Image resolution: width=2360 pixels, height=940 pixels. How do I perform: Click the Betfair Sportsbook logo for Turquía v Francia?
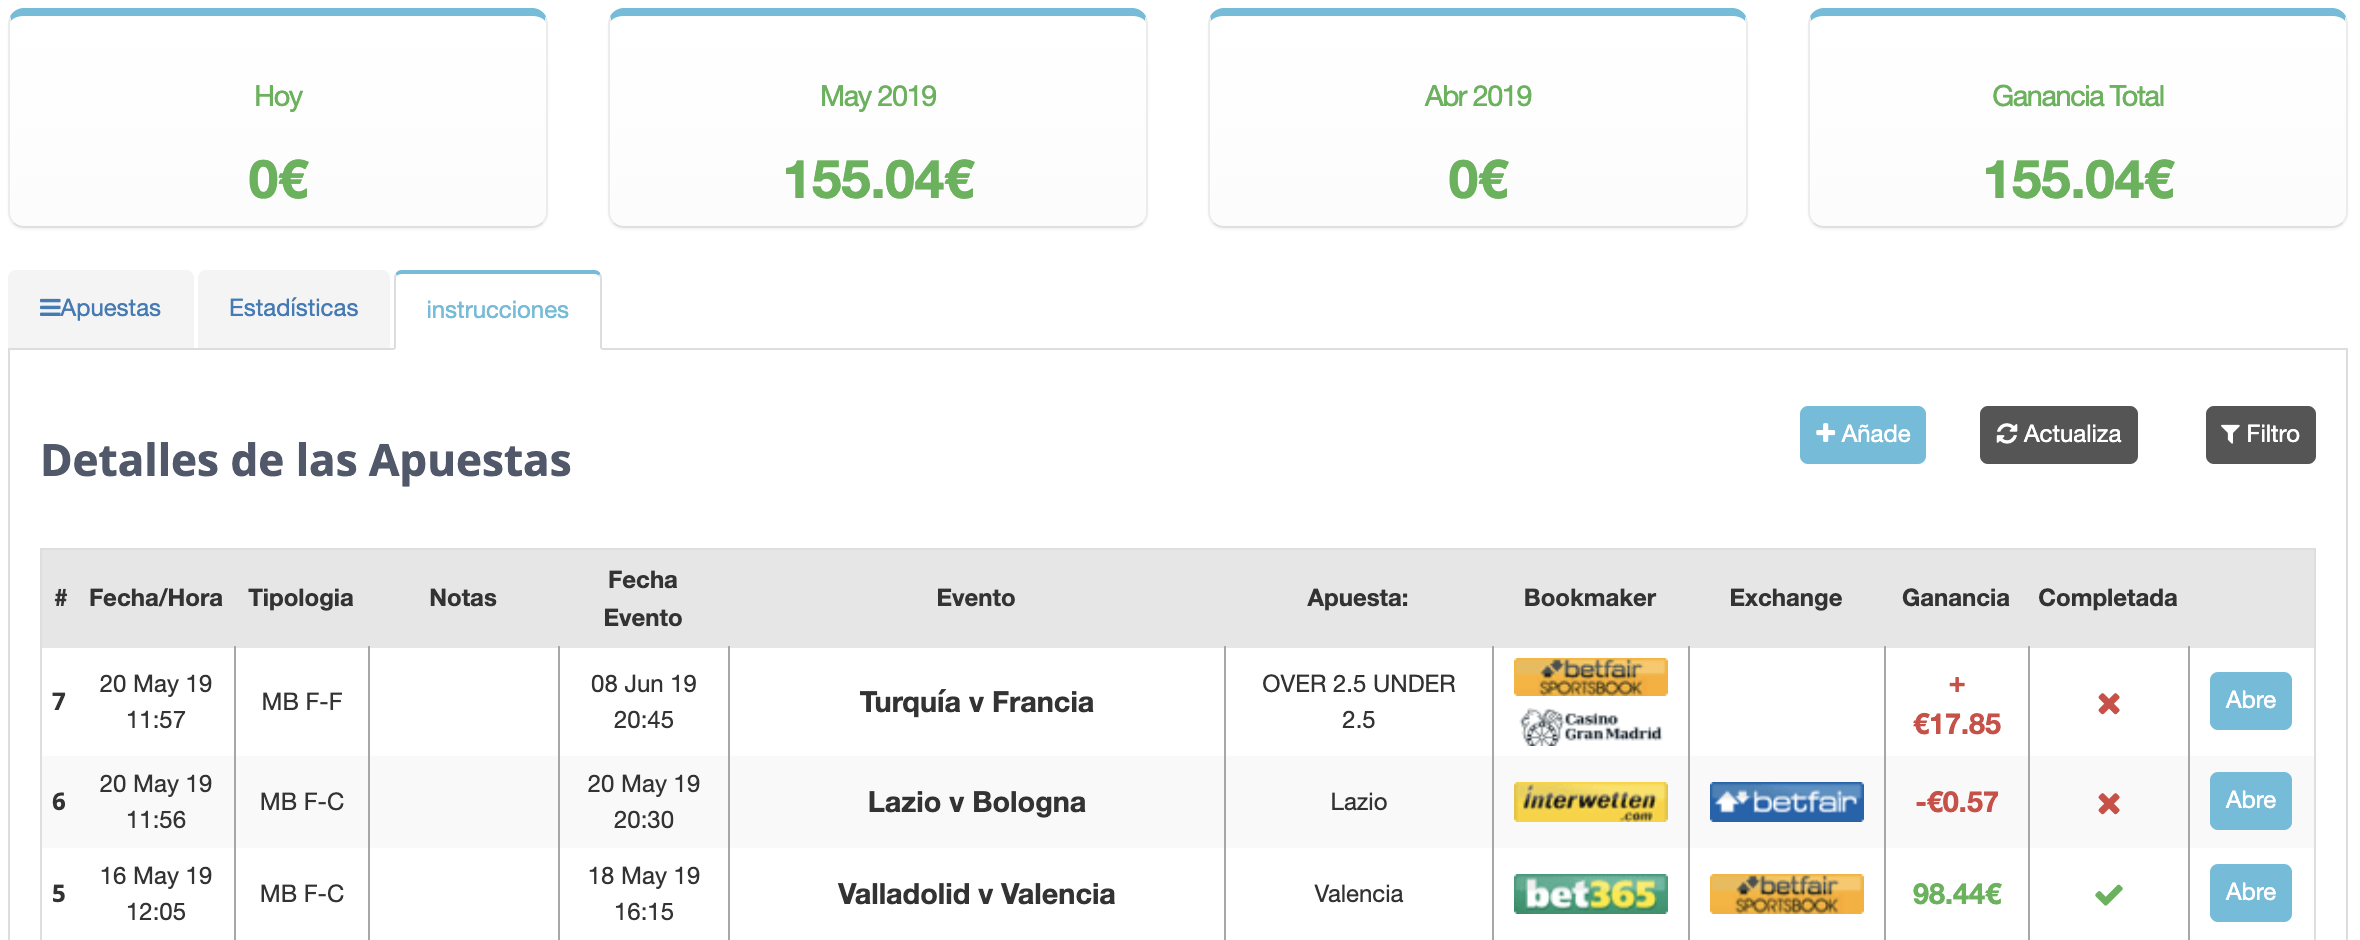pos(1590,677)
